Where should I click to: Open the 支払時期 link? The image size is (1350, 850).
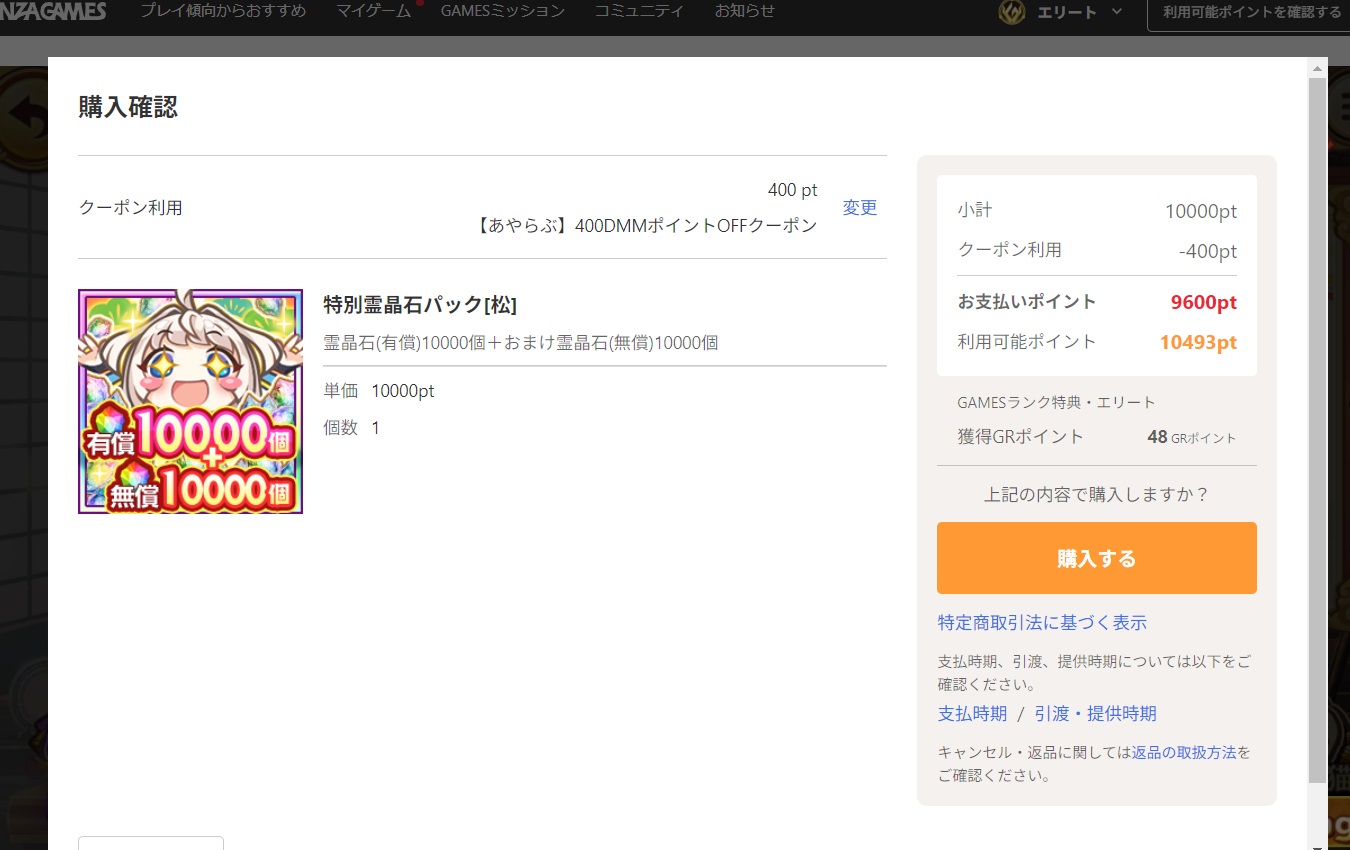click(971, 714)
